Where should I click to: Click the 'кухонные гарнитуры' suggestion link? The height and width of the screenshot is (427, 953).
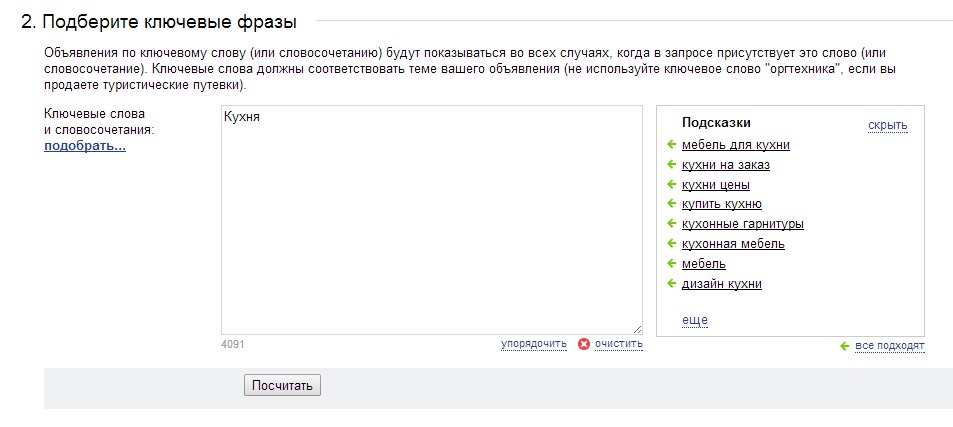742,224
